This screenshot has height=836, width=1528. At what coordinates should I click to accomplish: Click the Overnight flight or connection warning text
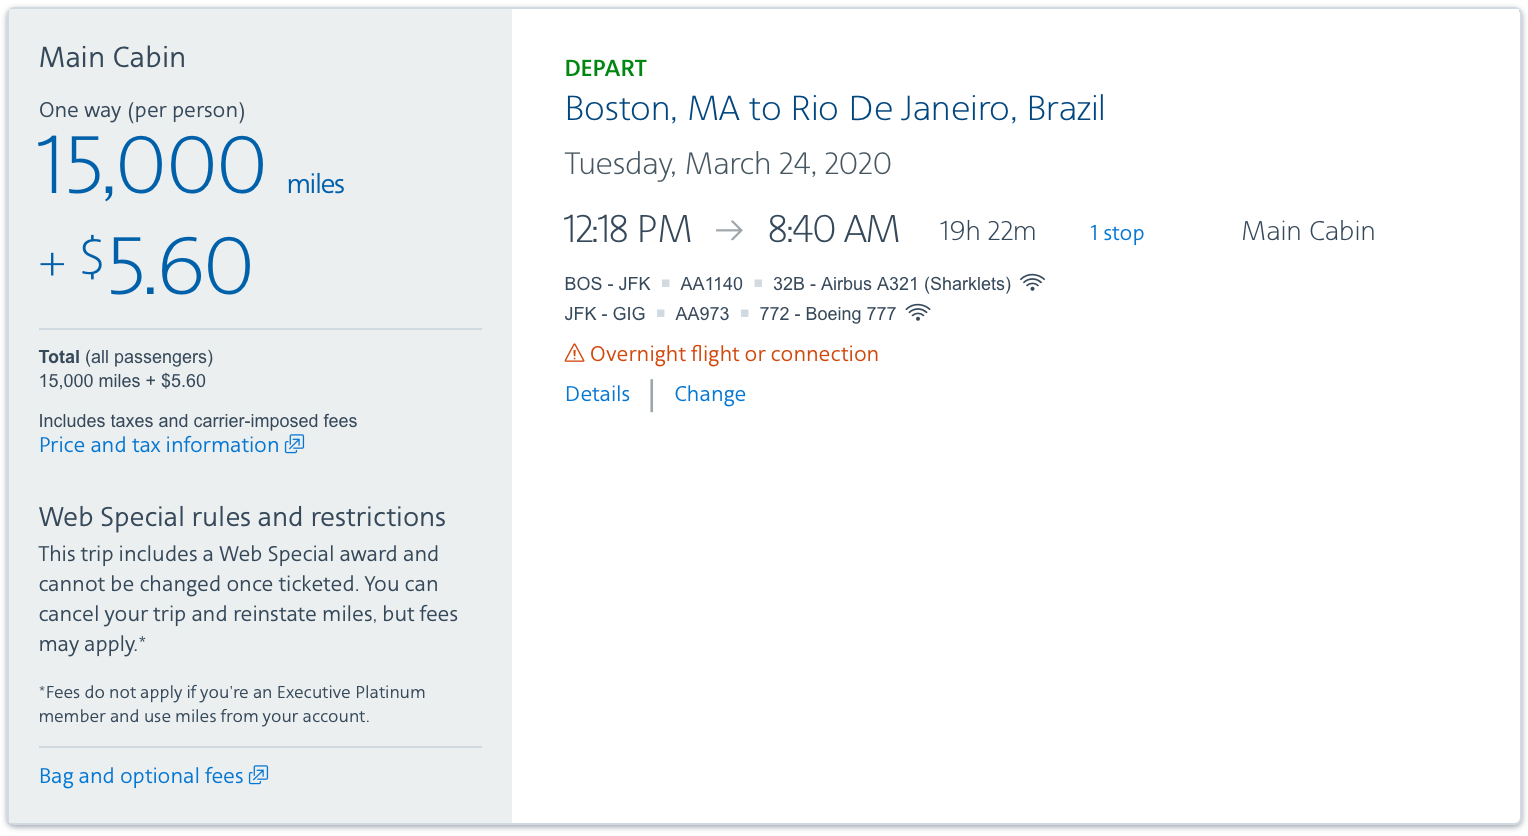[x=734, y=354]
